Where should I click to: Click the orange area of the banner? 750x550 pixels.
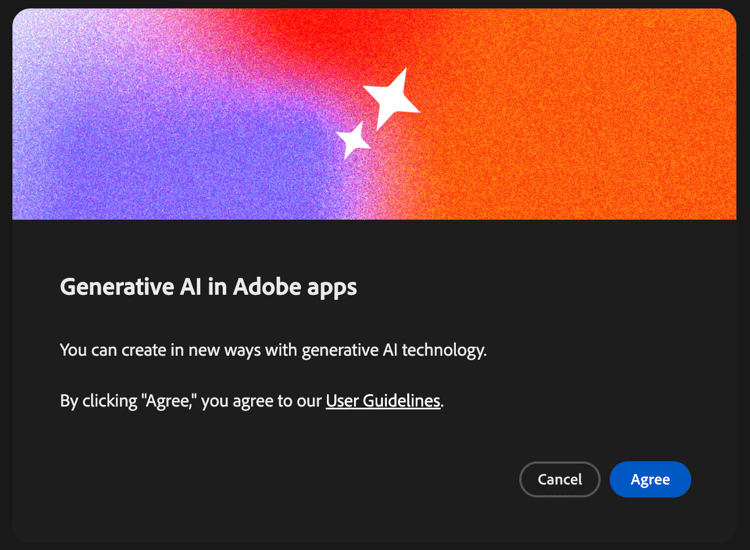pos(598,120)
